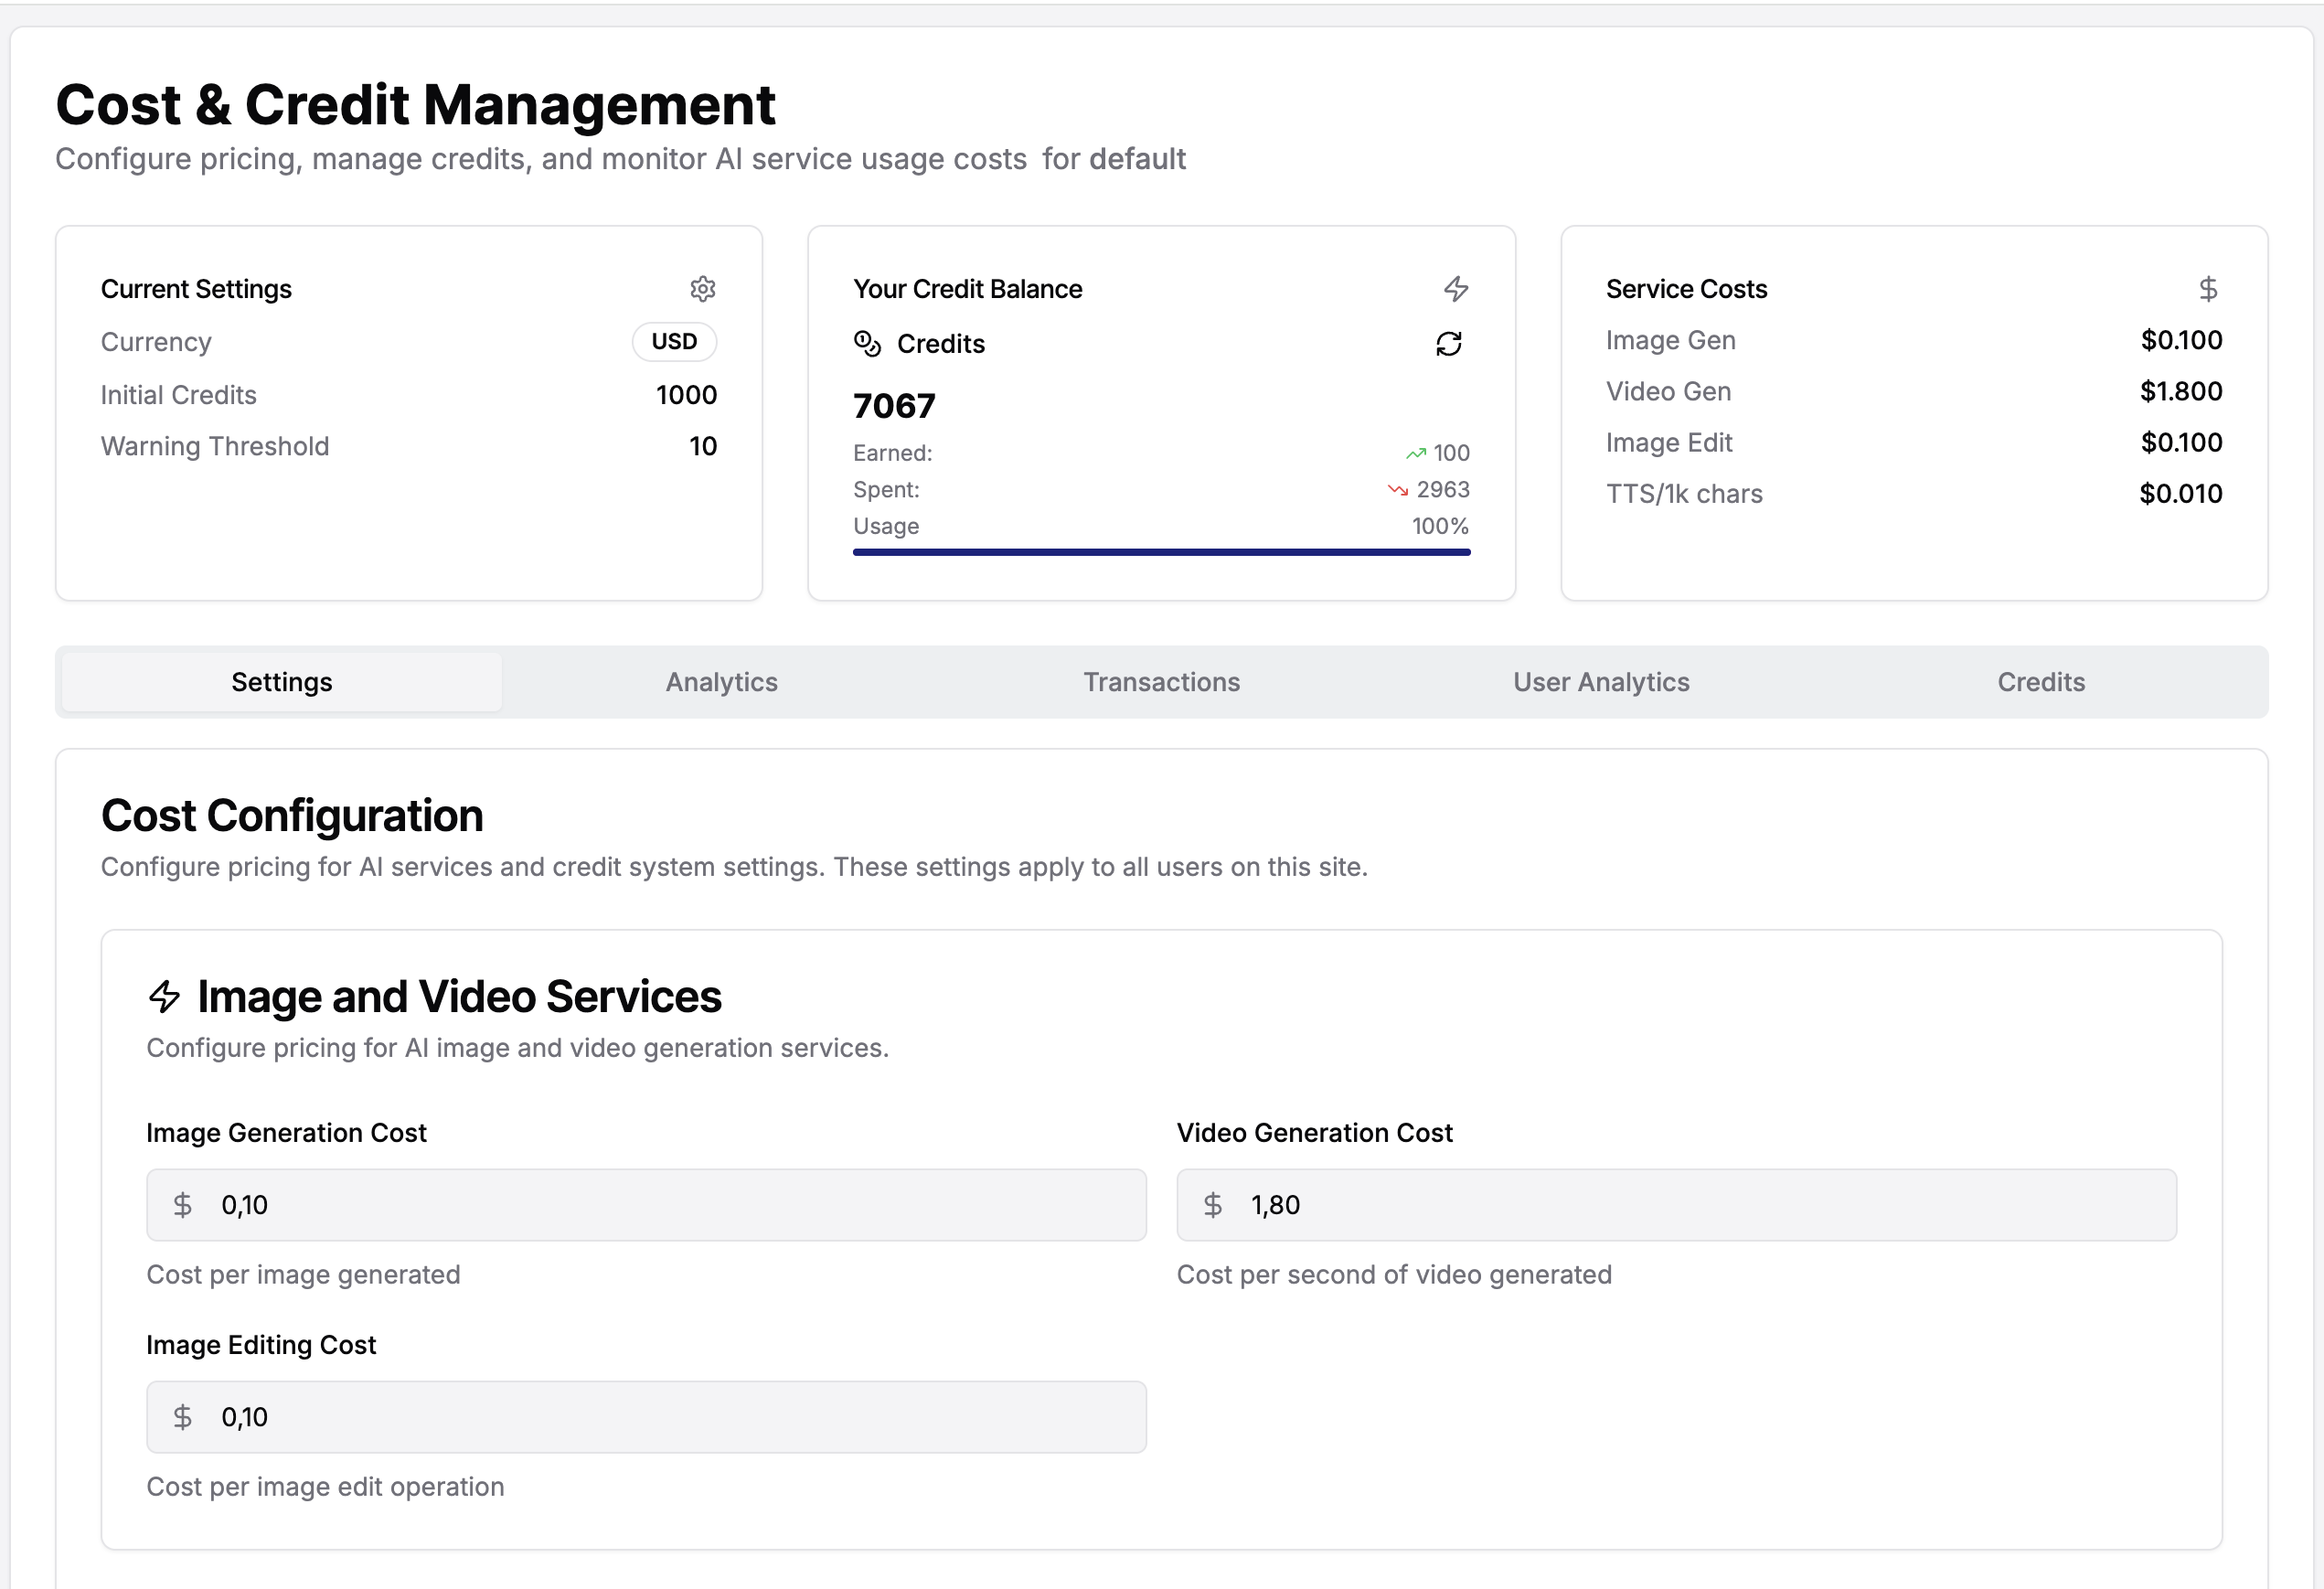Click the credit balance number 7067
This screenshot has width=2324, height=1589.
click(893, 405)
